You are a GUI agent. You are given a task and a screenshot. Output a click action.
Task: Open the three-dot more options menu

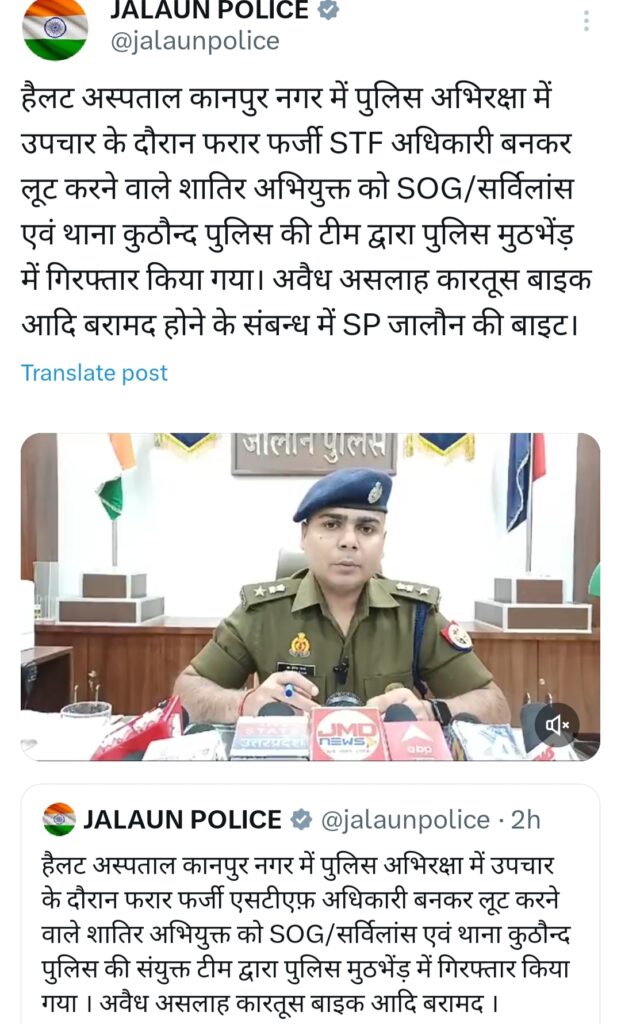pos(586,20)
